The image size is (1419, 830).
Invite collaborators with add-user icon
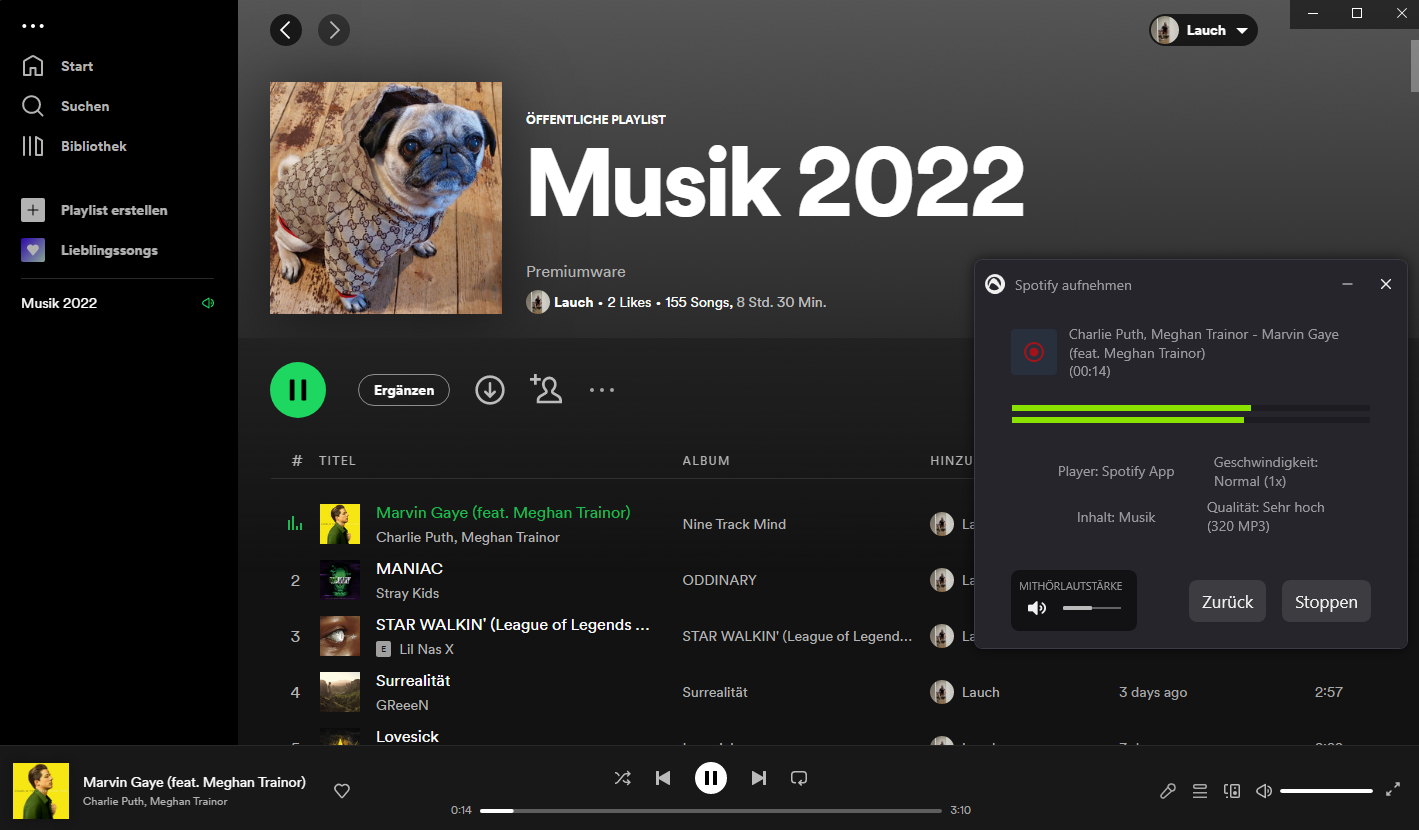pyautogui.click(x=546, y=389)
